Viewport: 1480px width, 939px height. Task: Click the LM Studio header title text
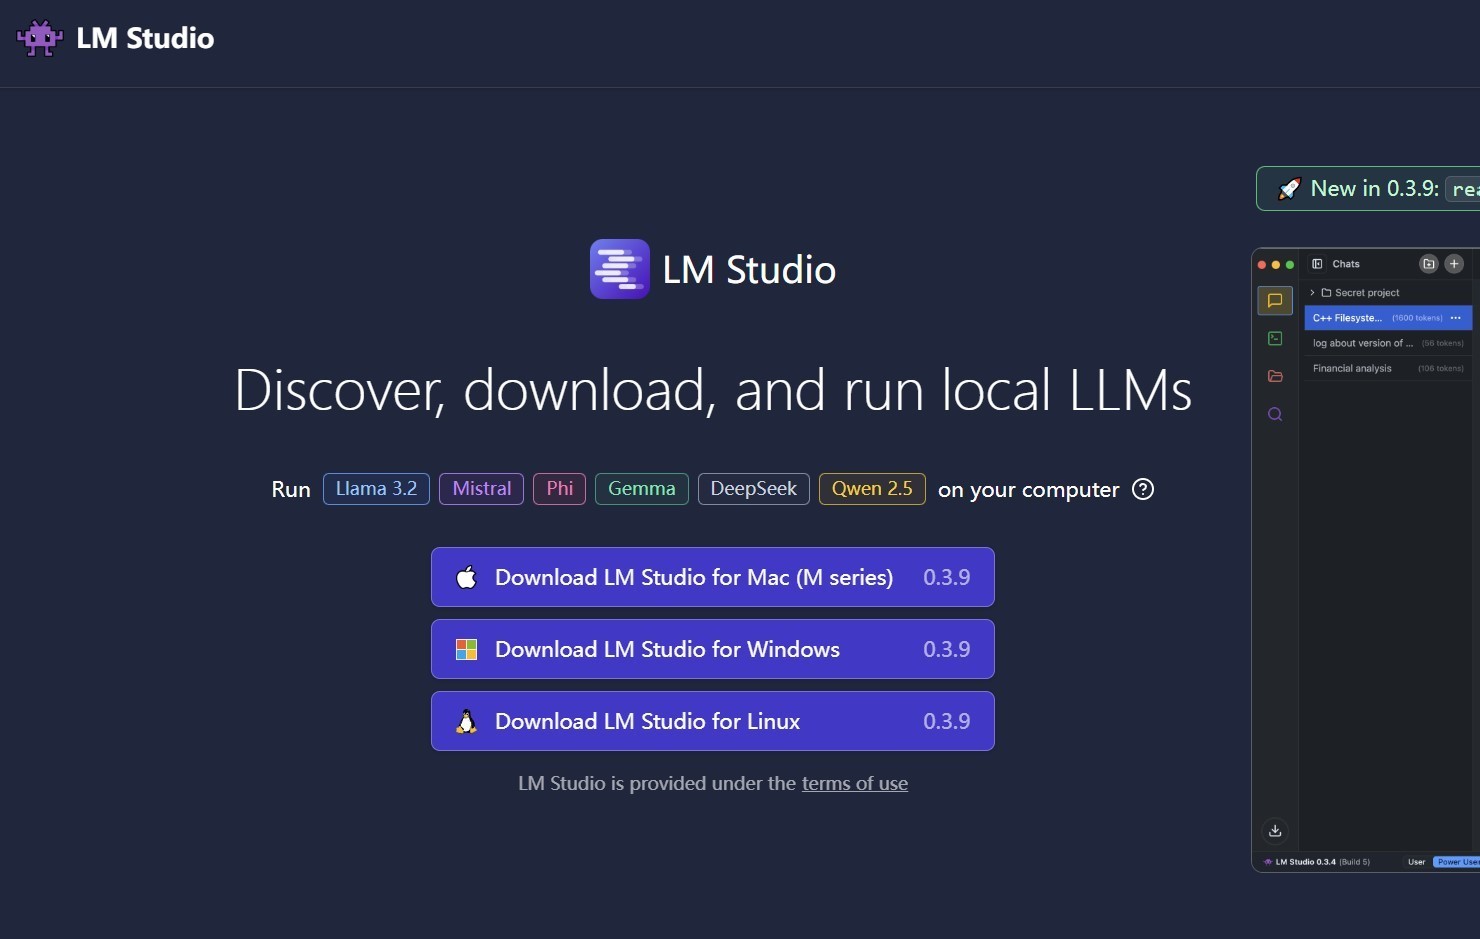[145, 38]
